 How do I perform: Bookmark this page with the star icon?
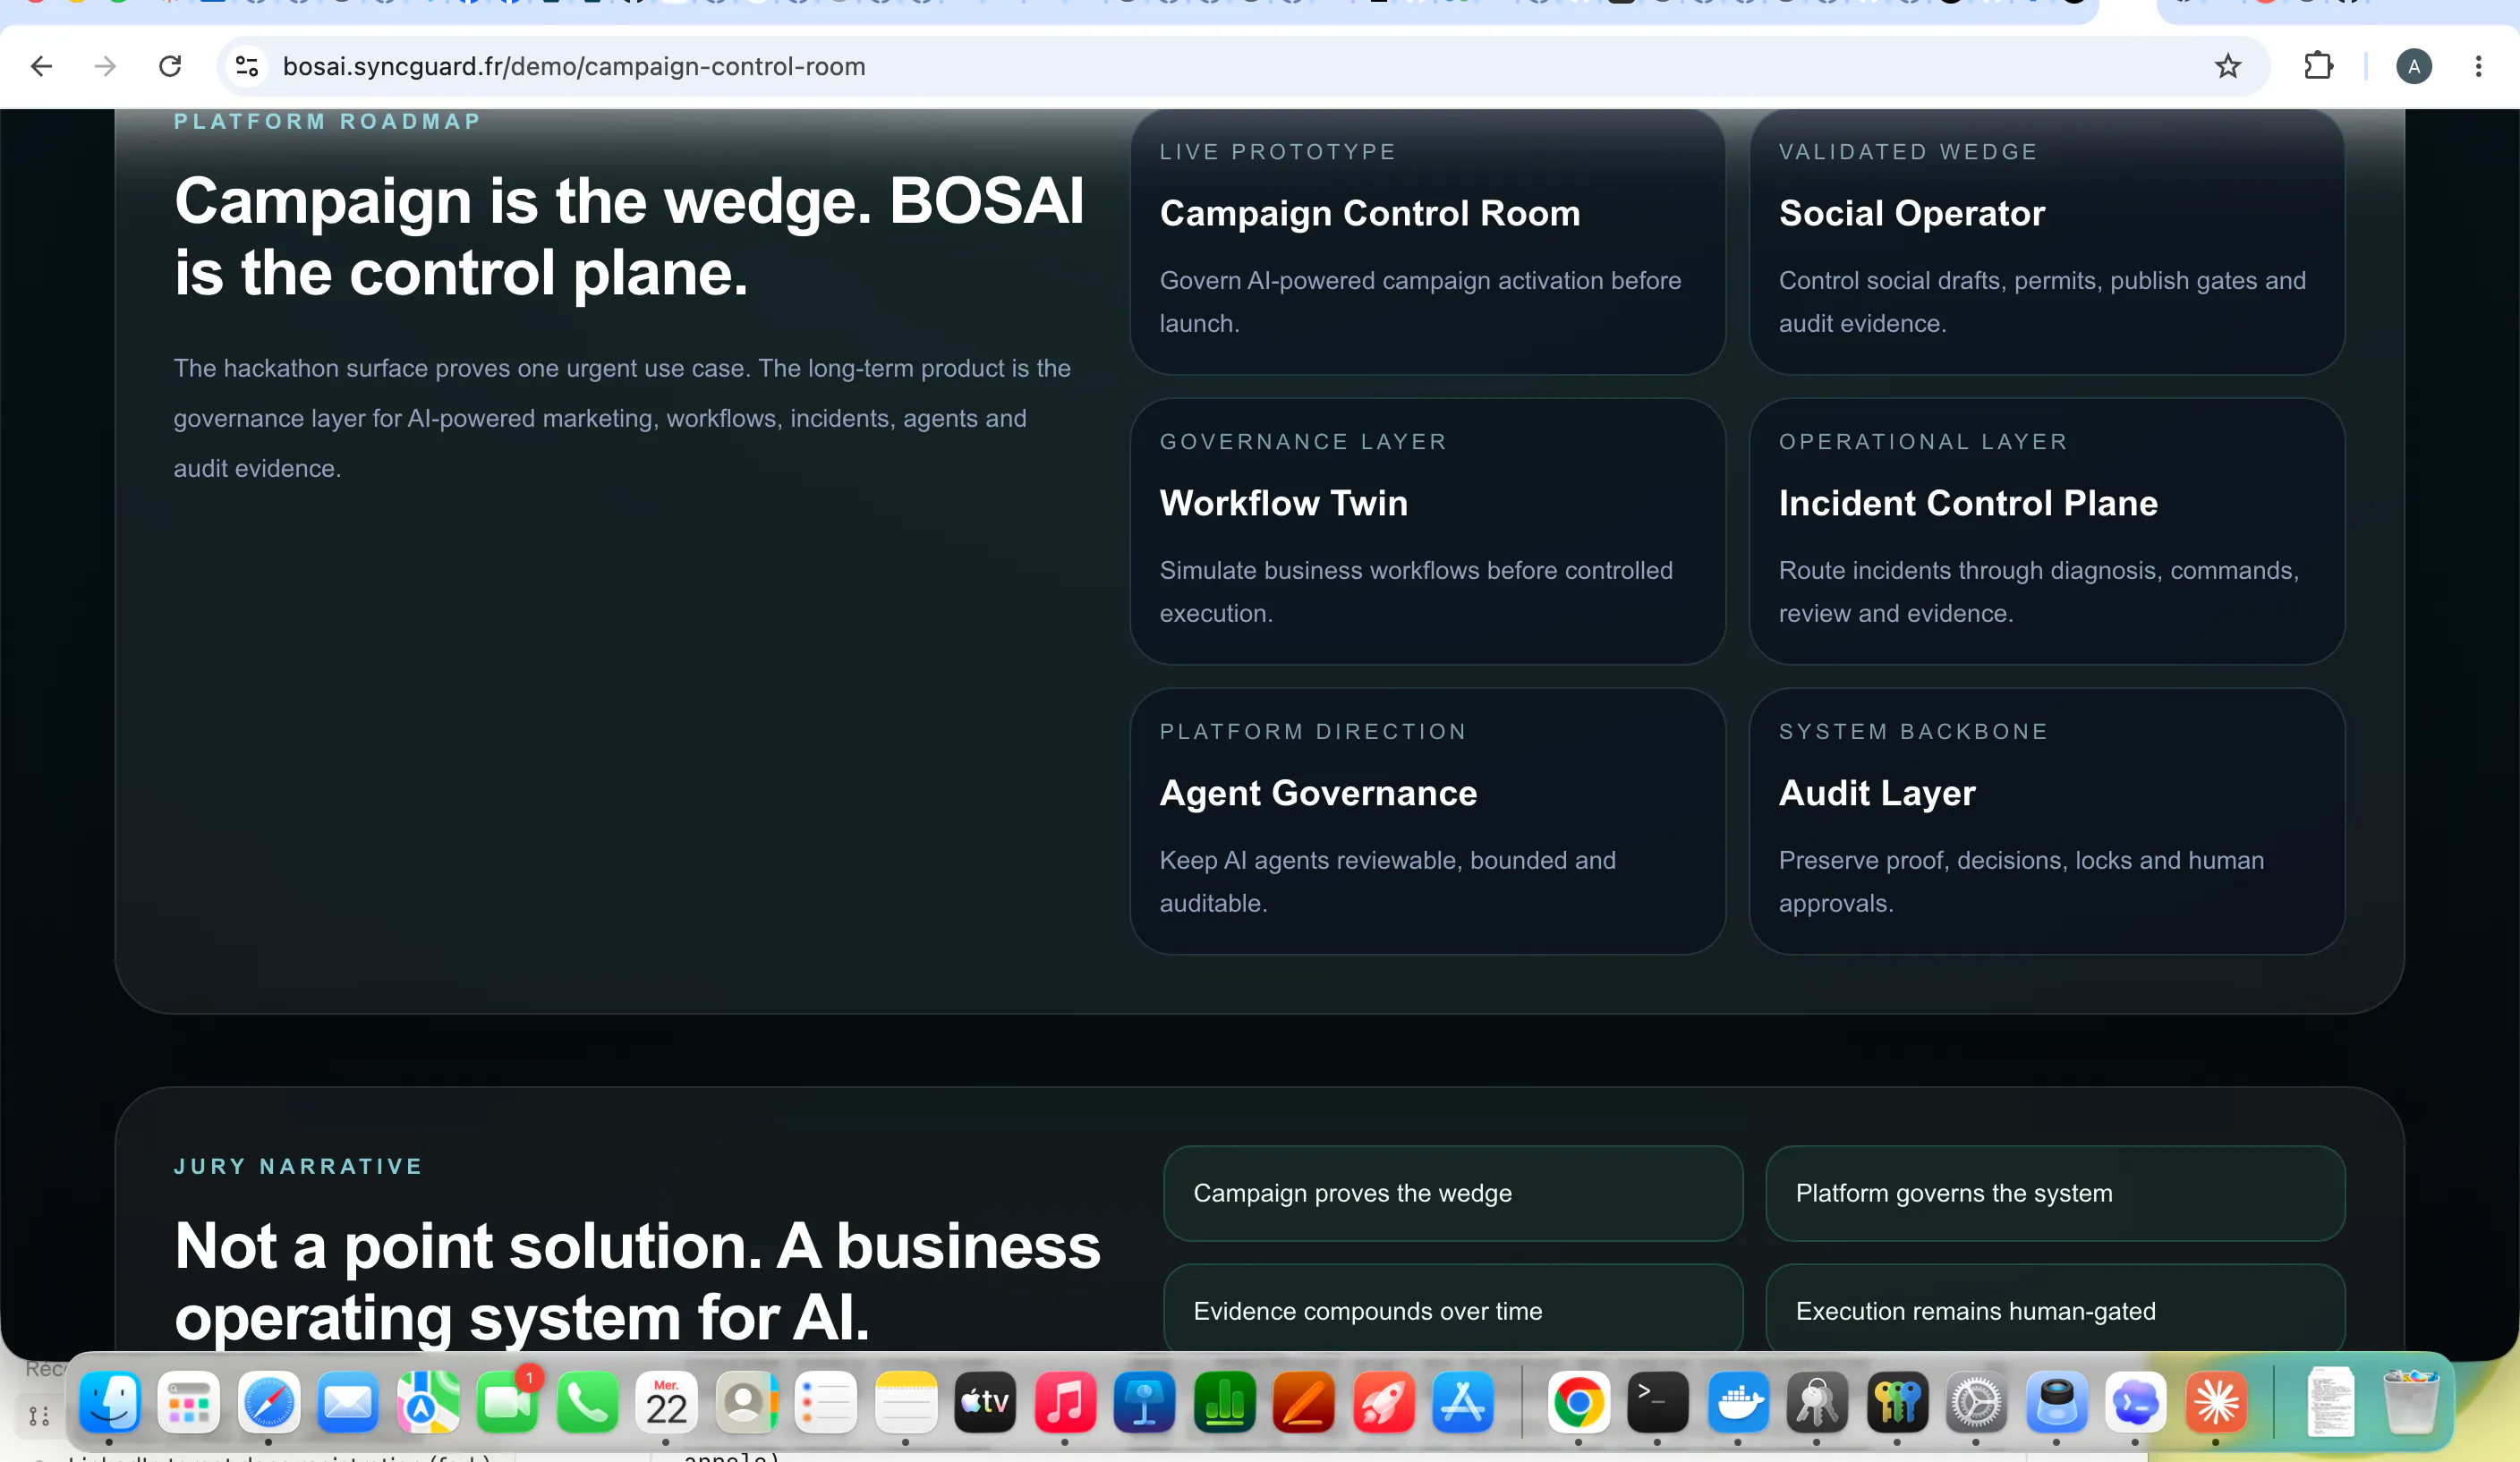(2228, 67)
